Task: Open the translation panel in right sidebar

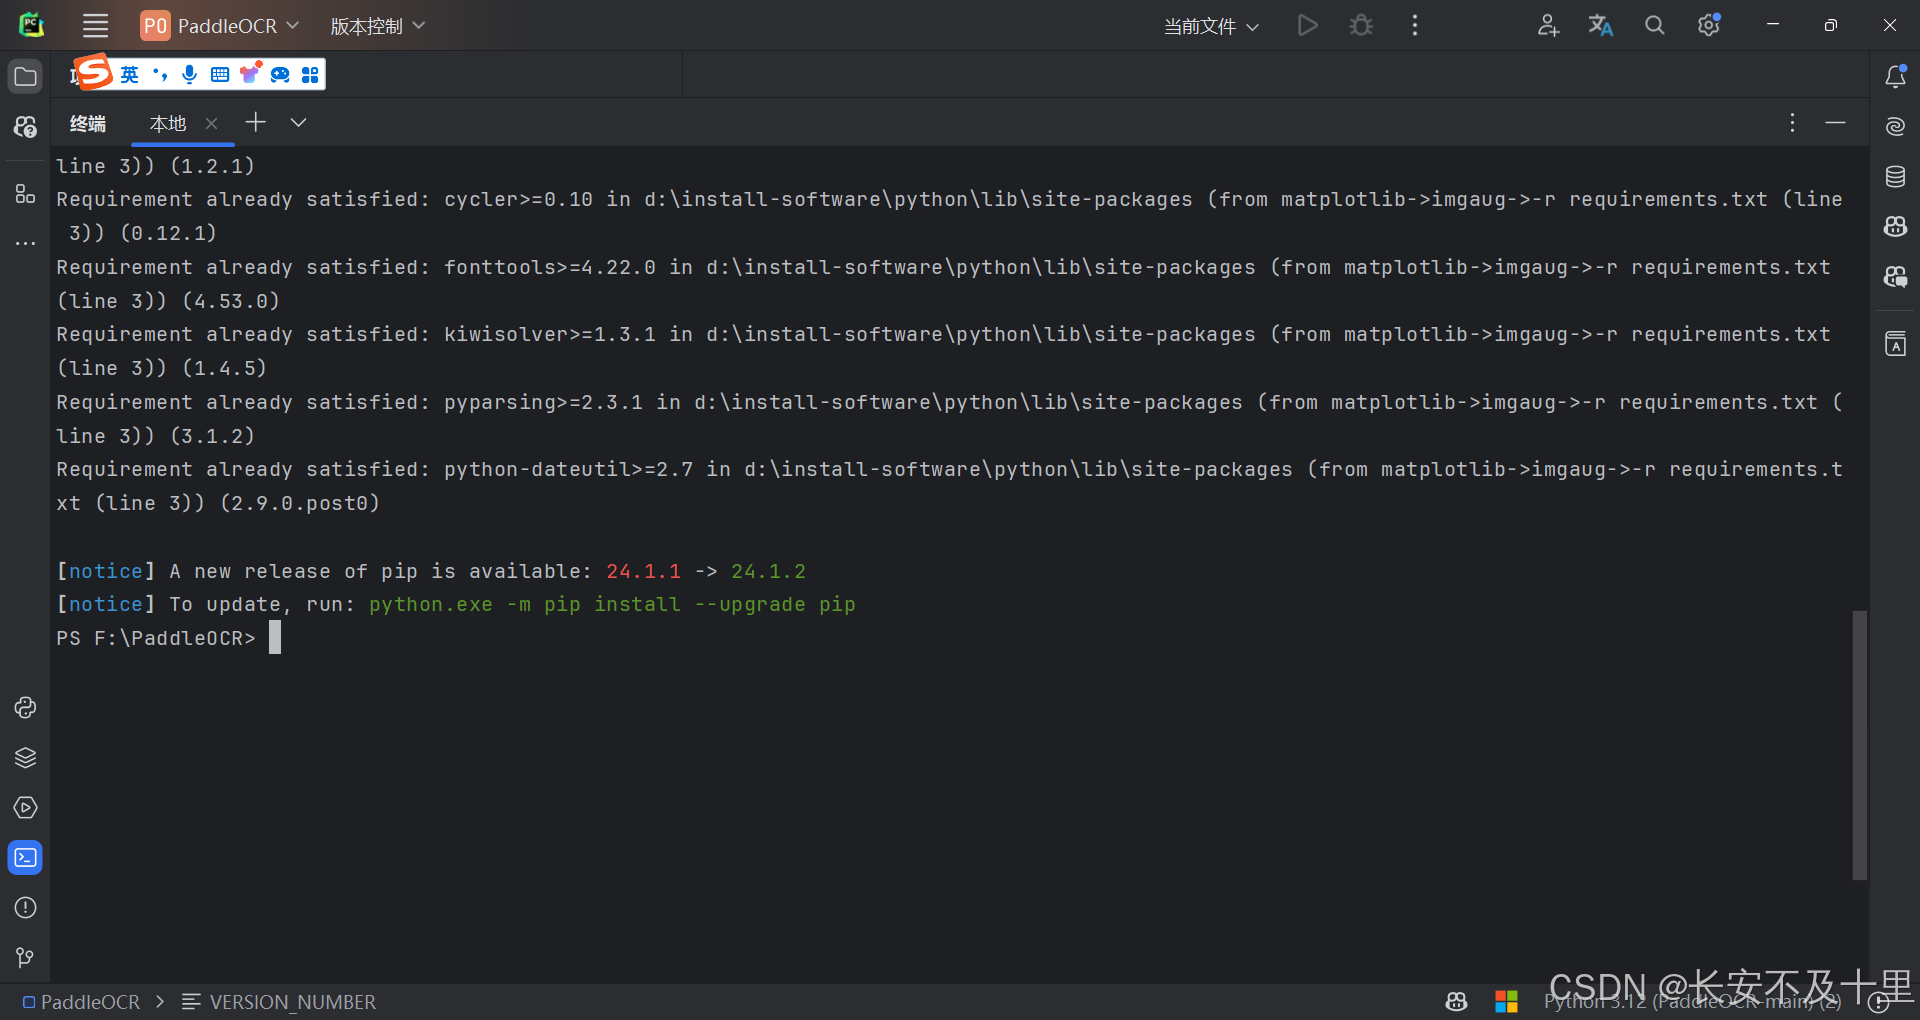Action: point(1895,344)
